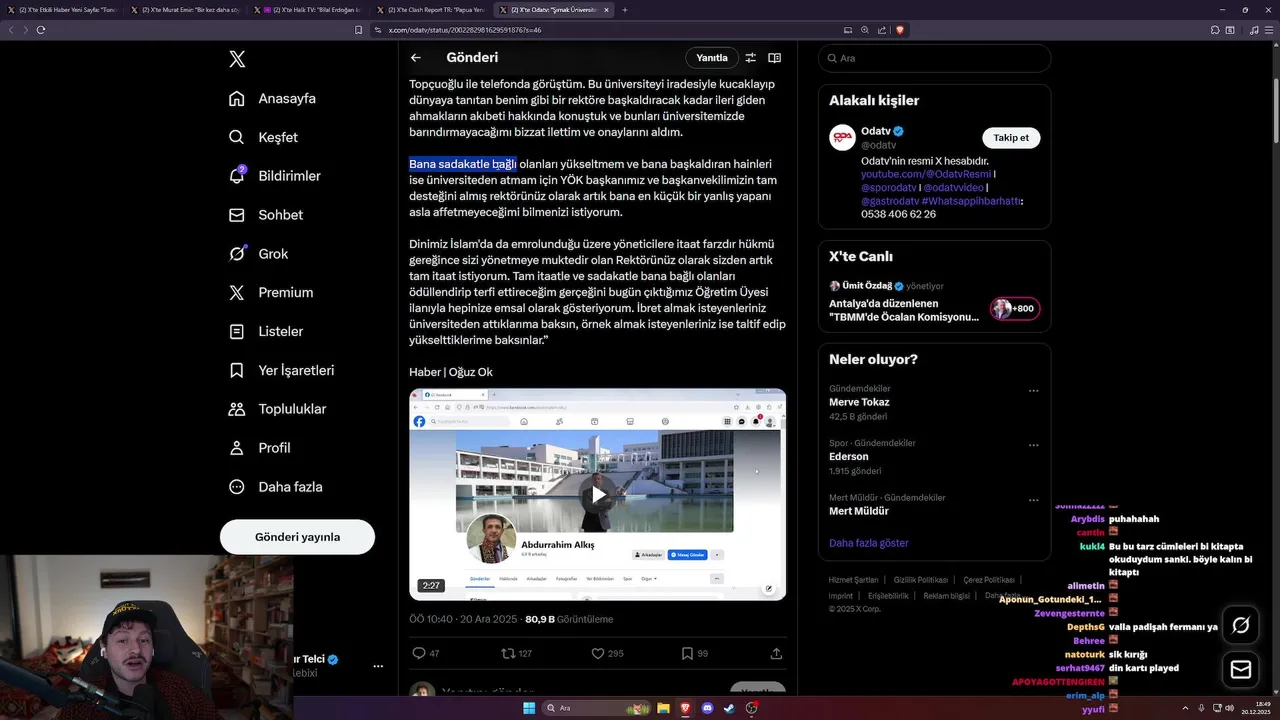Viewport: 1280px width, 720px height.
Task: Open reply sort settings icon
Action: point(750,58)
